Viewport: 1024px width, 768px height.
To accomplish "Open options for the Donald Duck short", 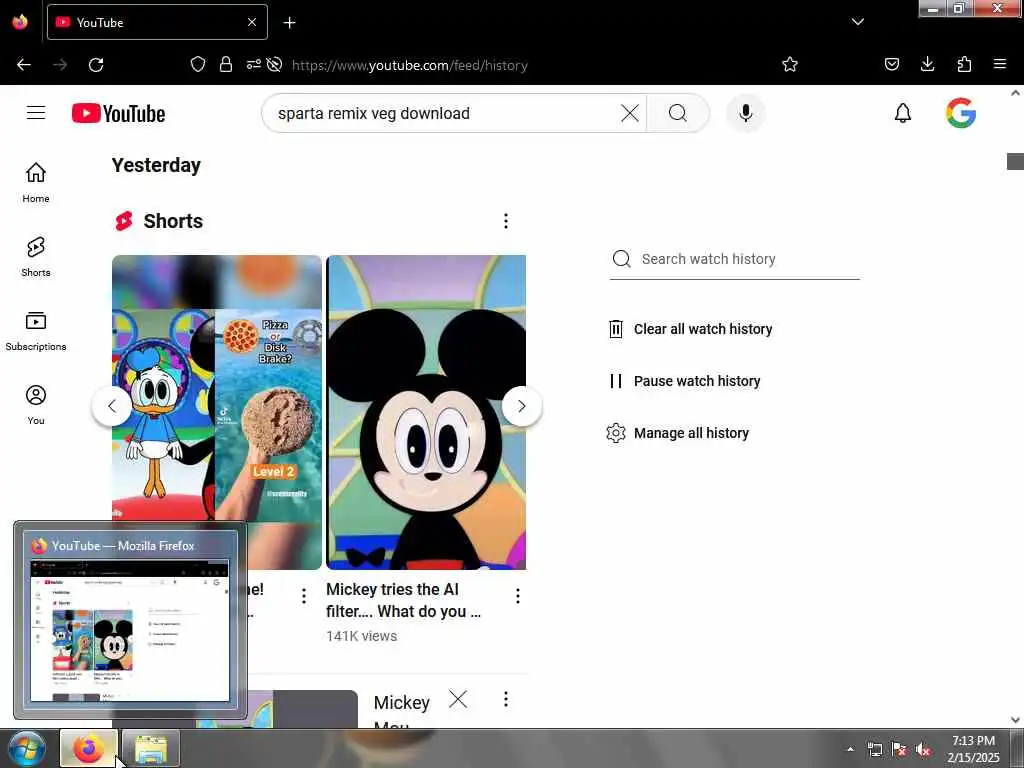I will point(304,596).
